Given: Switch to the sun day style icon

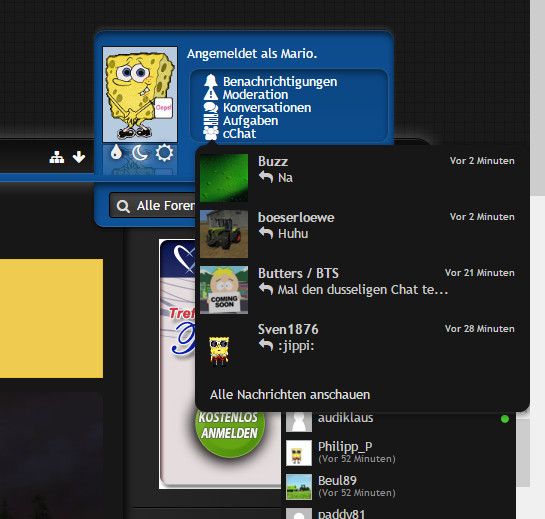Looking at the screenshot, I should tap(164, 153).
